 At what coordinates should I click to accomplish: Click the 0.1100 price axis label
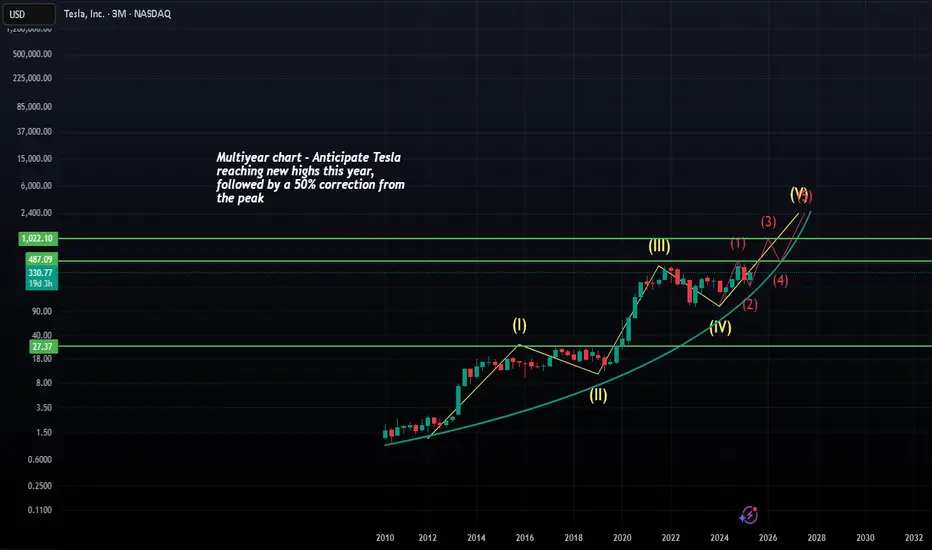pos(40,510)
